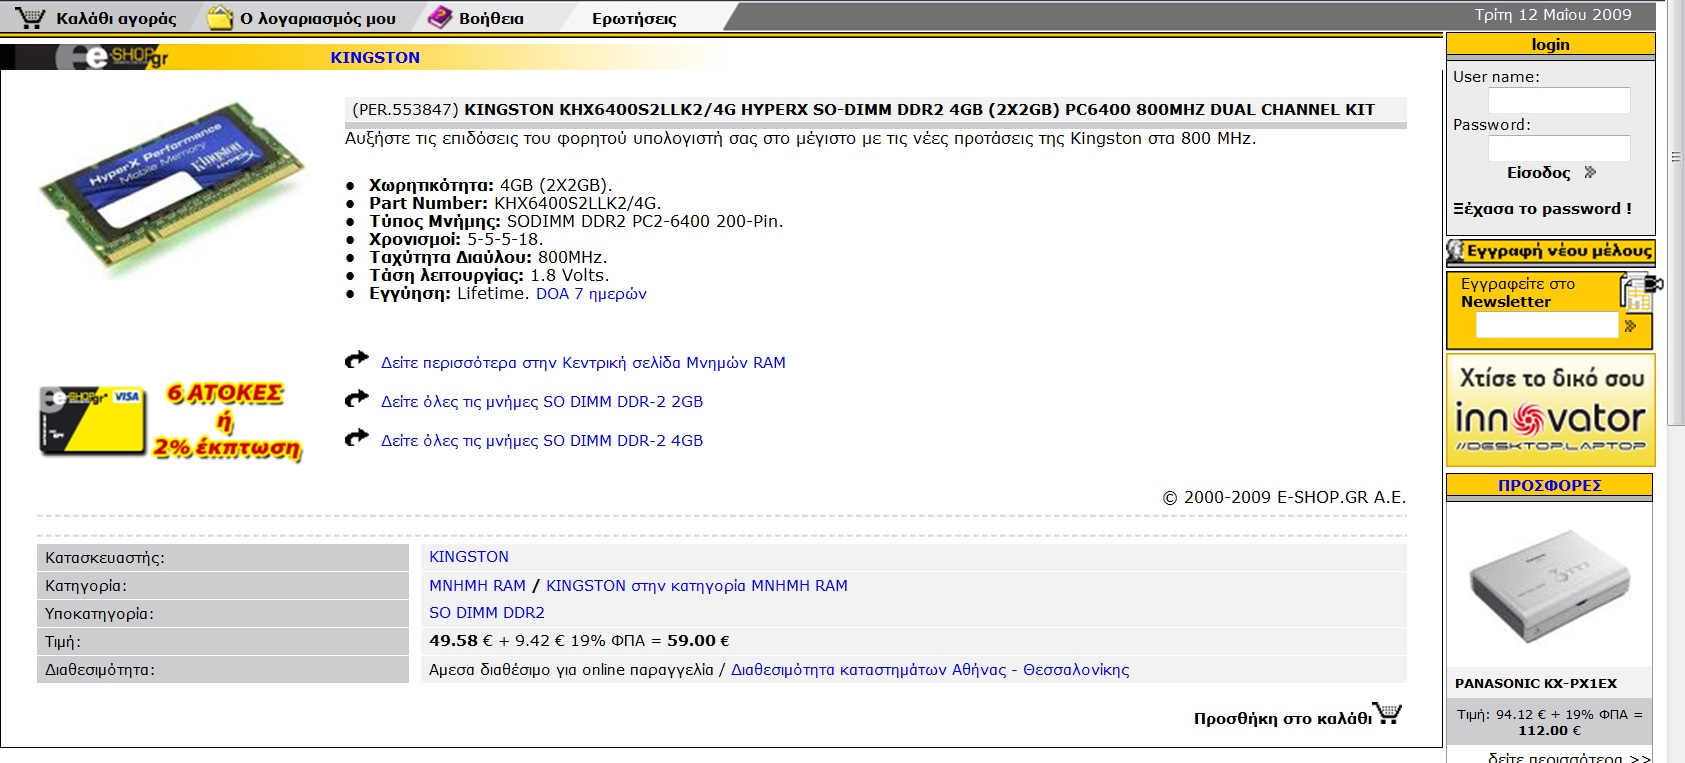
Task: Click arrow icon before 'Κεντρική σελίδα Μνημών RAM'
Action: pos(357,360)
